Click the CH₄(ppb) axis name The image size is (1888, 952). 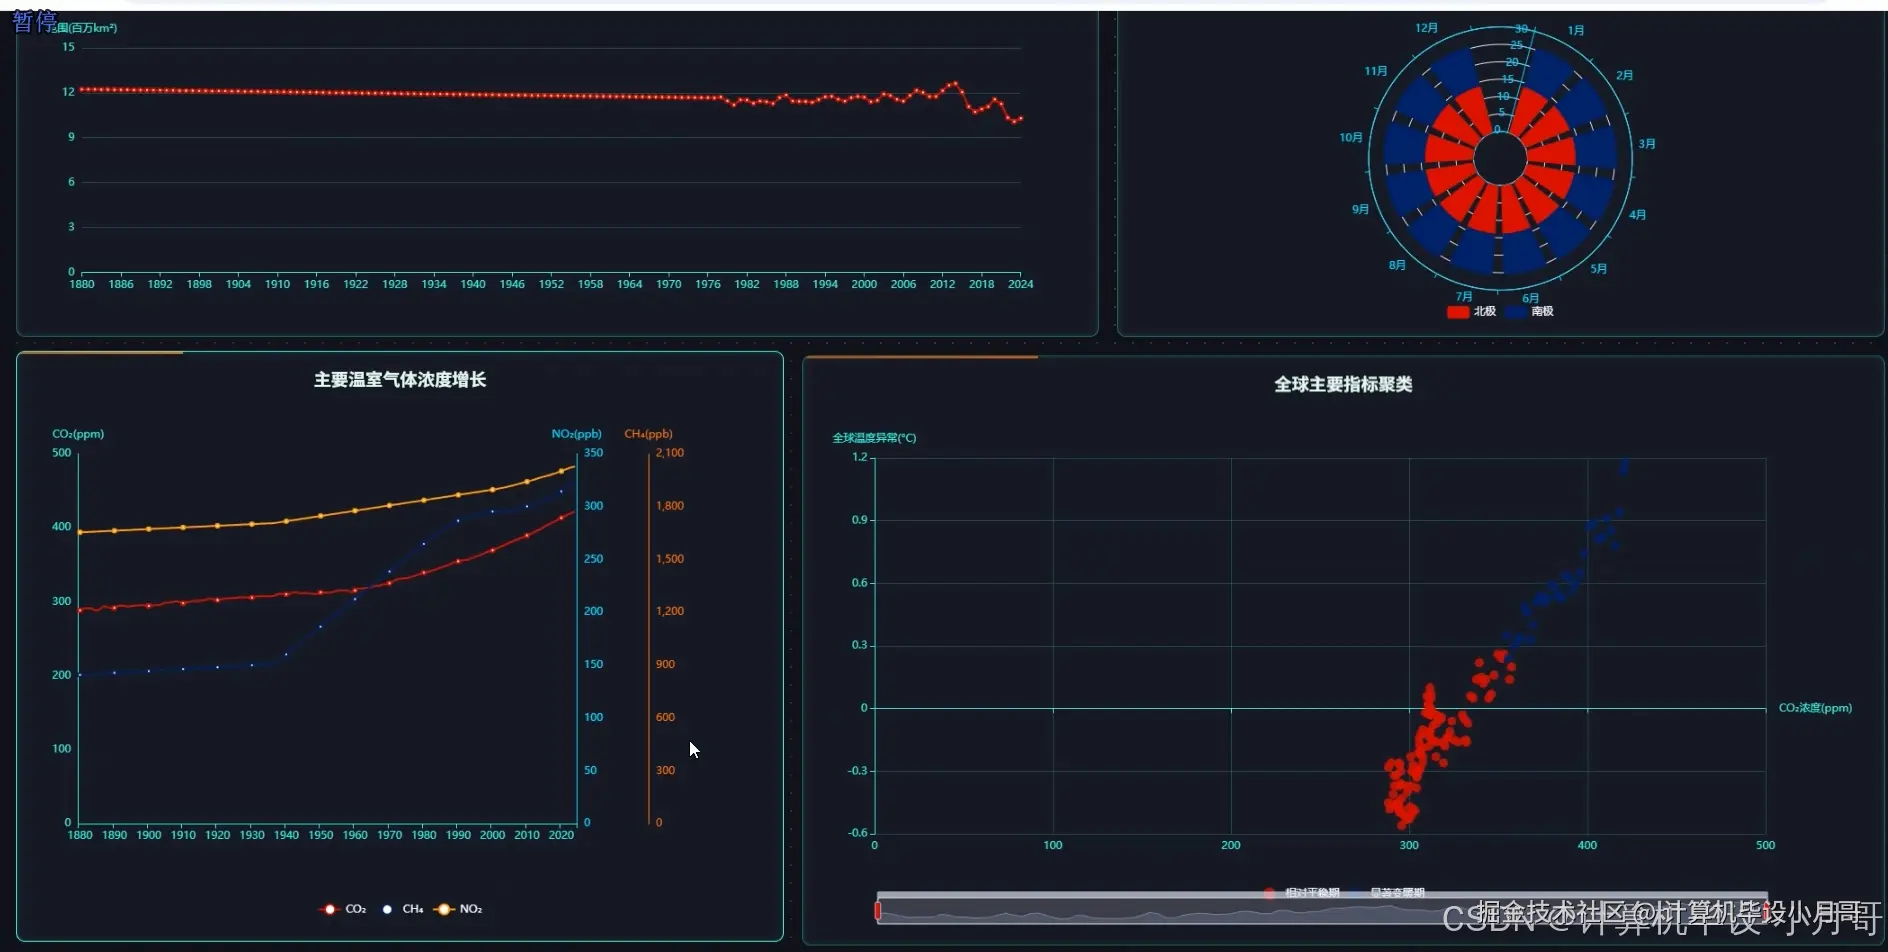(x=649, y=434)
